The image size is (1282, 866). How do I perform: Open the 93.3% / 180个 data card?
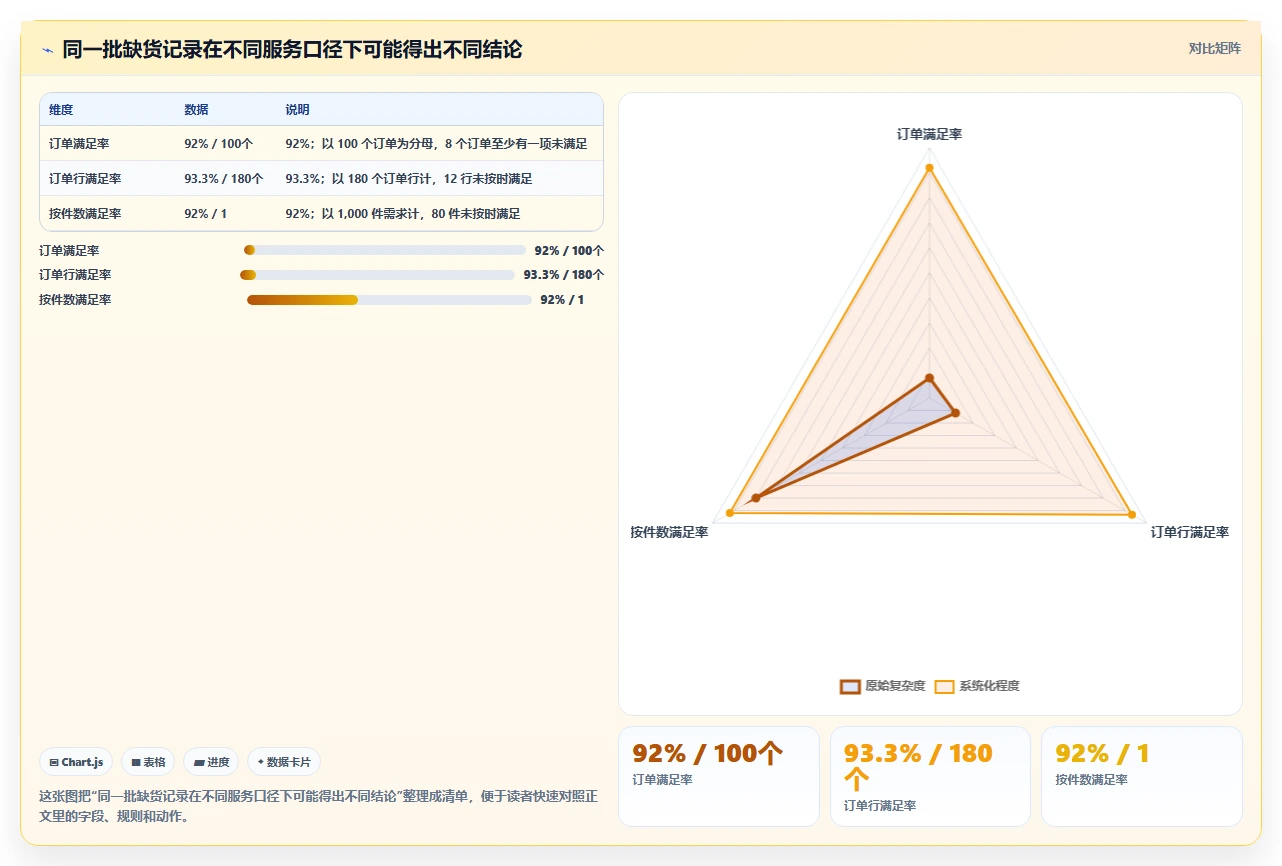point(930,776)
